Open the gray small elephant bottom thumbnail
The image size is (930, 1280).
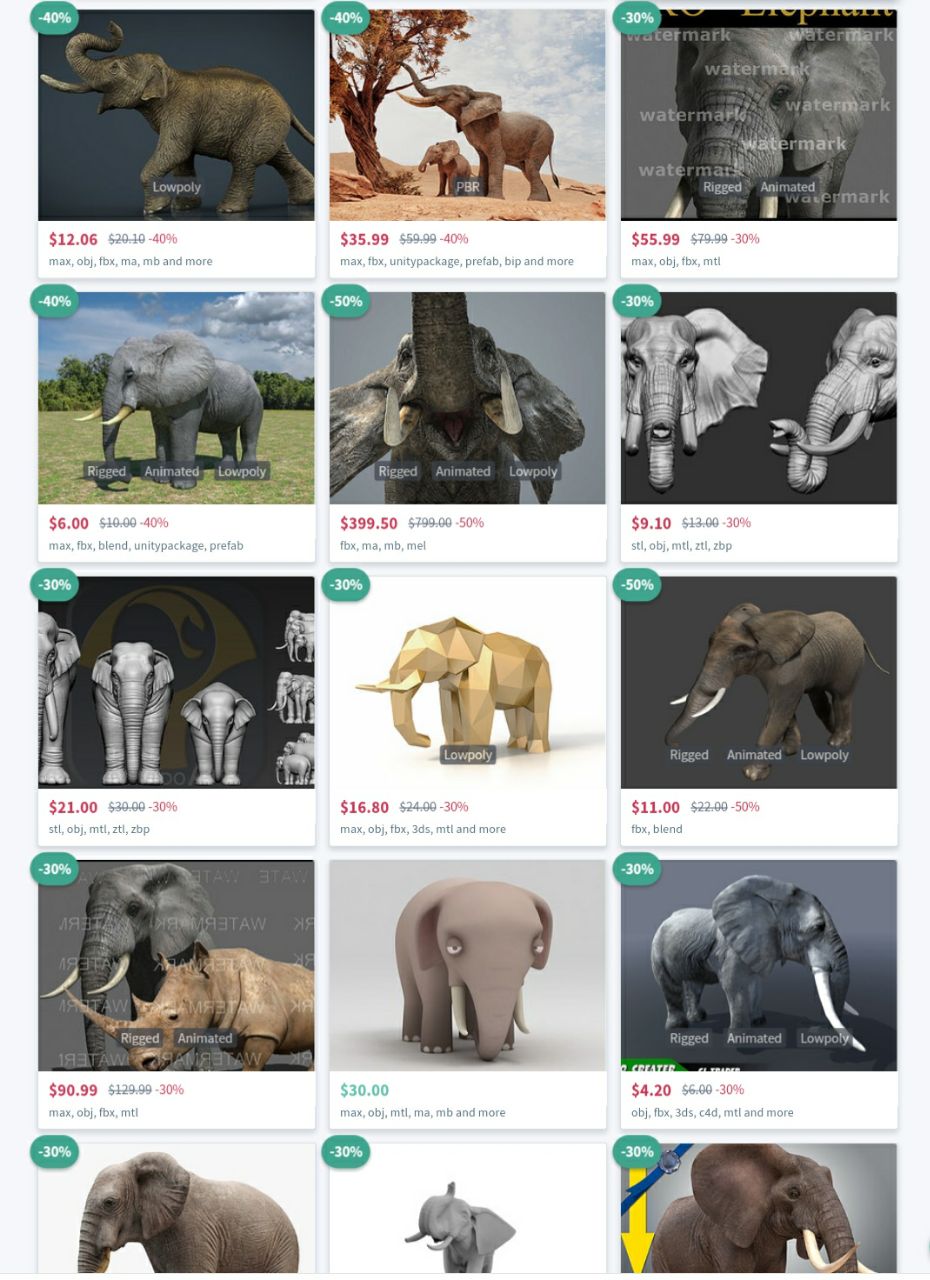pyautogui.click(x=468, y=1208)
